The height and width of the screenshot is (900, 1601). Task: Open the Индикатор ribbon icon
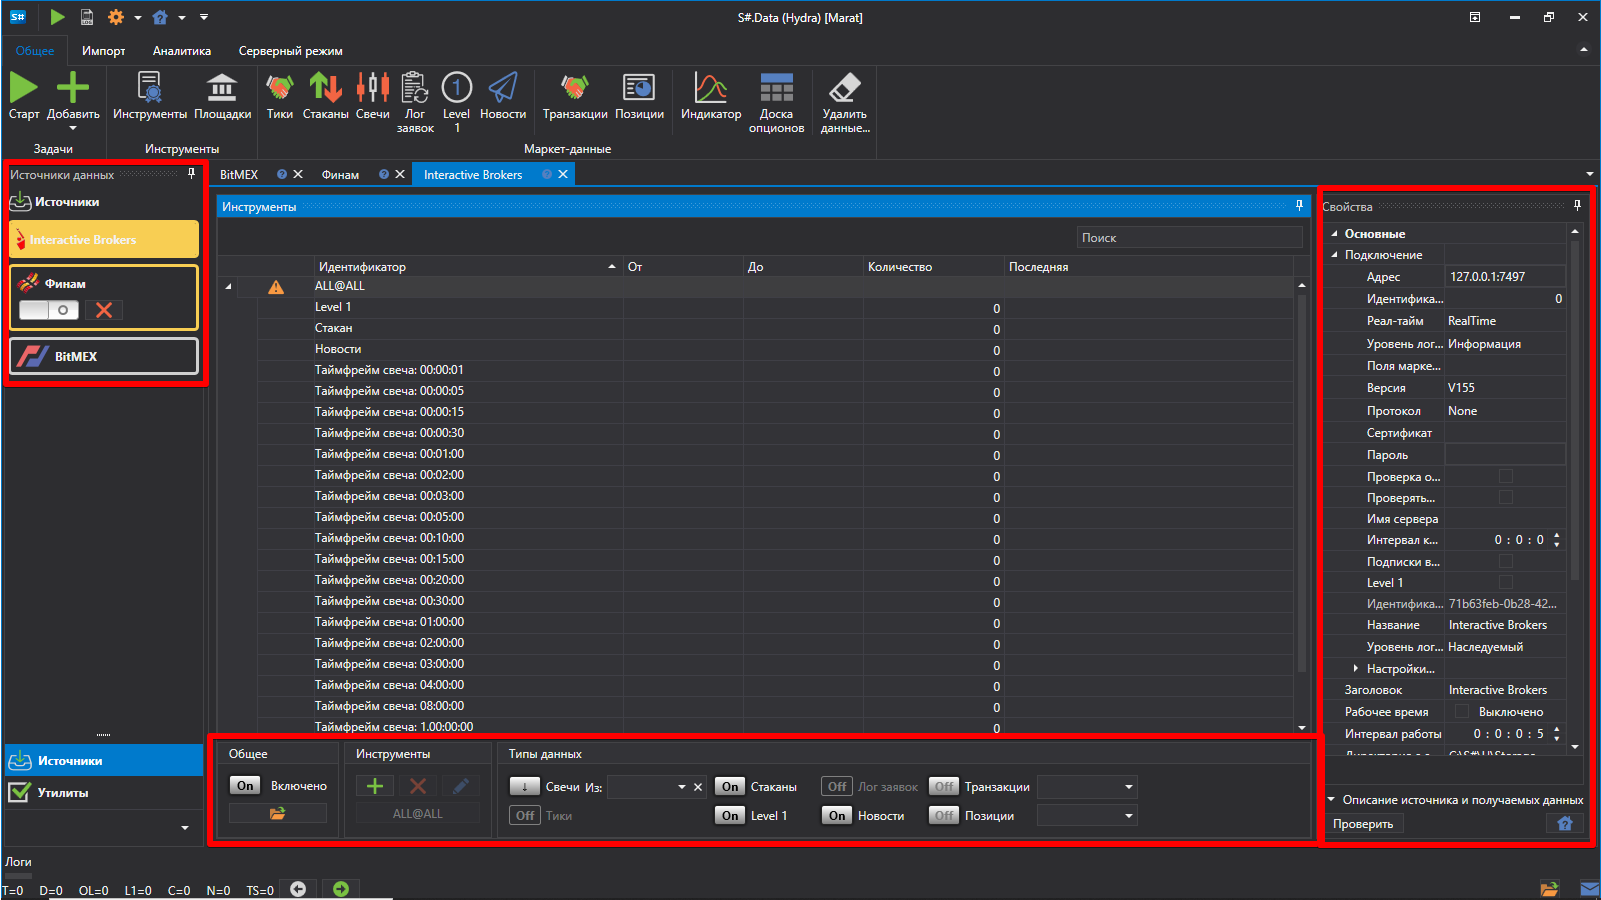(x=711, y=96)
